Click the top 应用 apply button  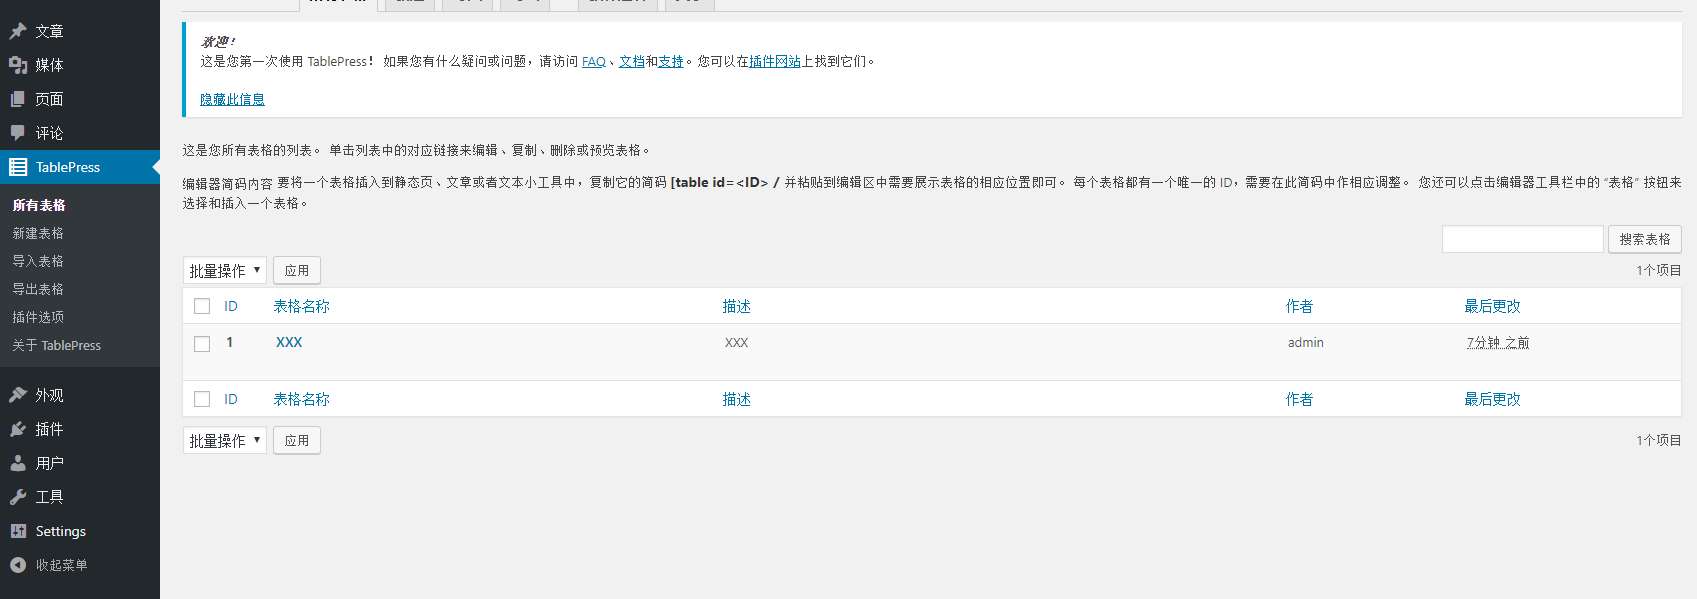pos(297,270)
